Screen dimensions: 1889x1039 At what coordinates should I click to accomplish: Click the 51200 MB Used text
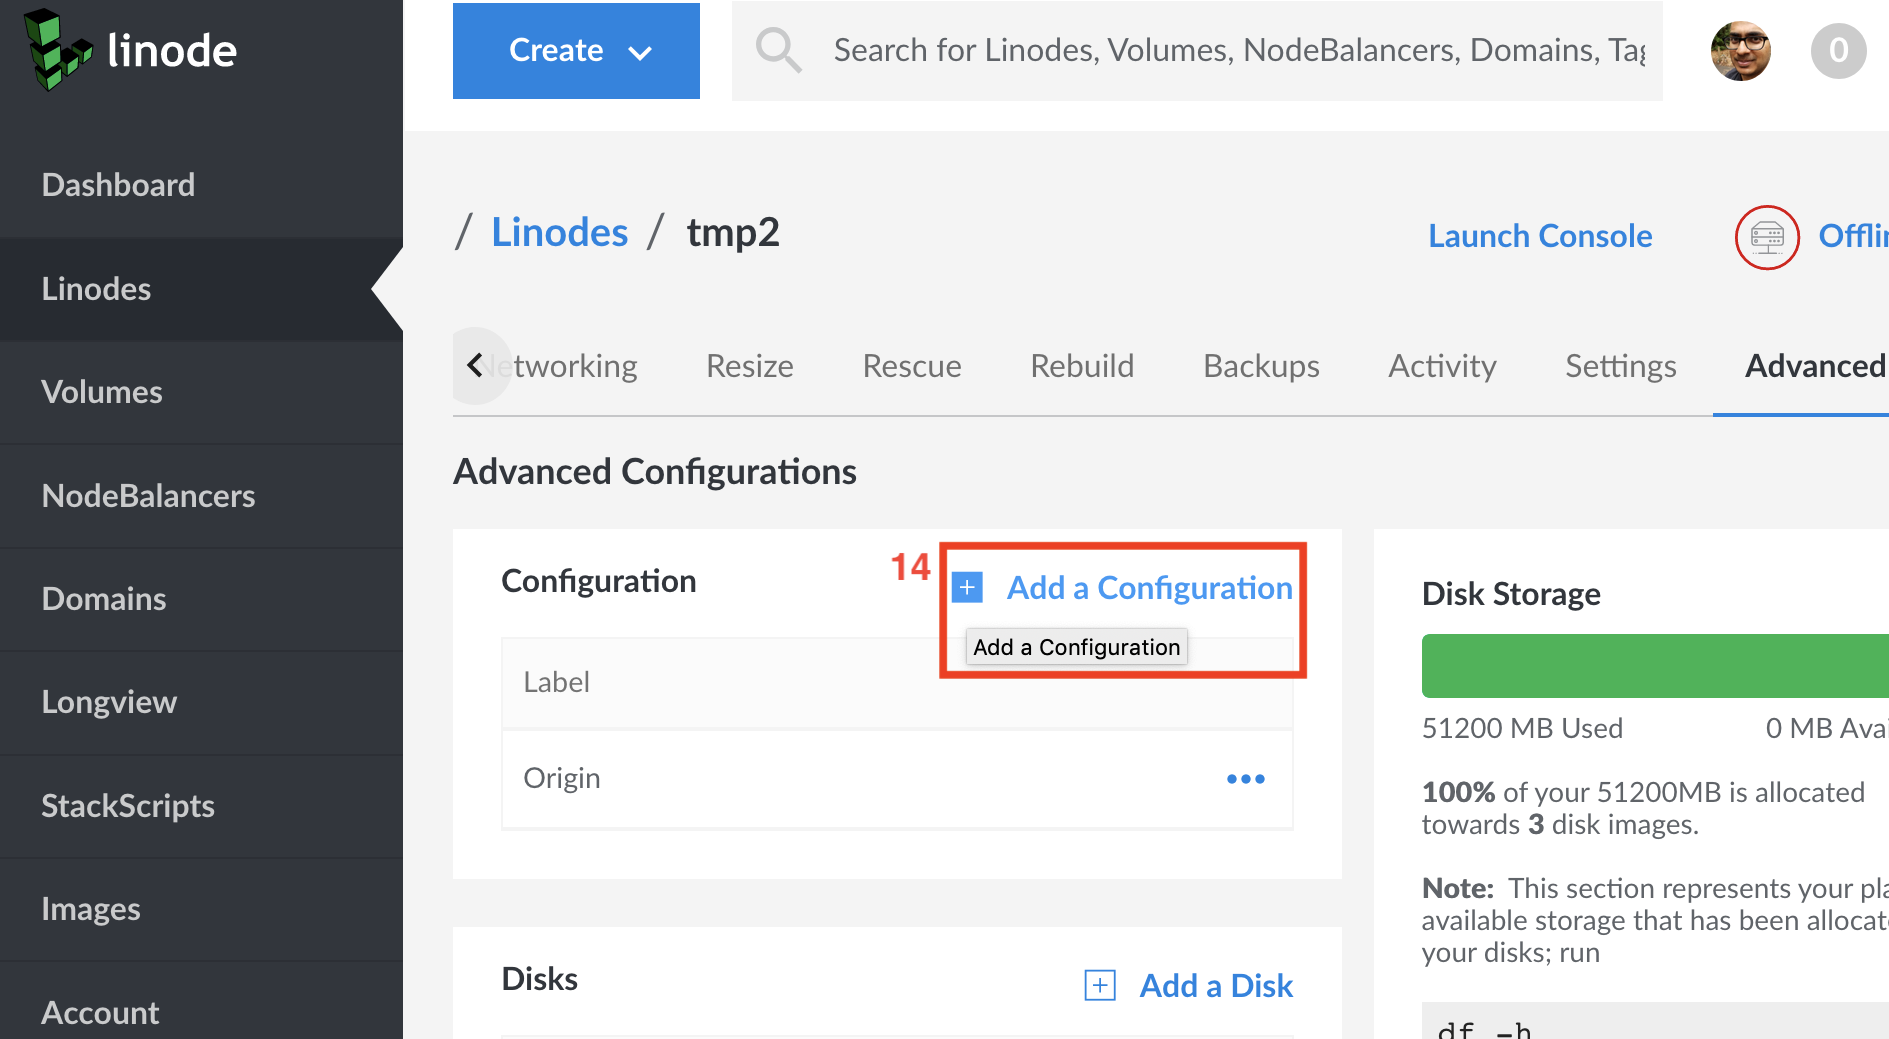[1522, 728]
